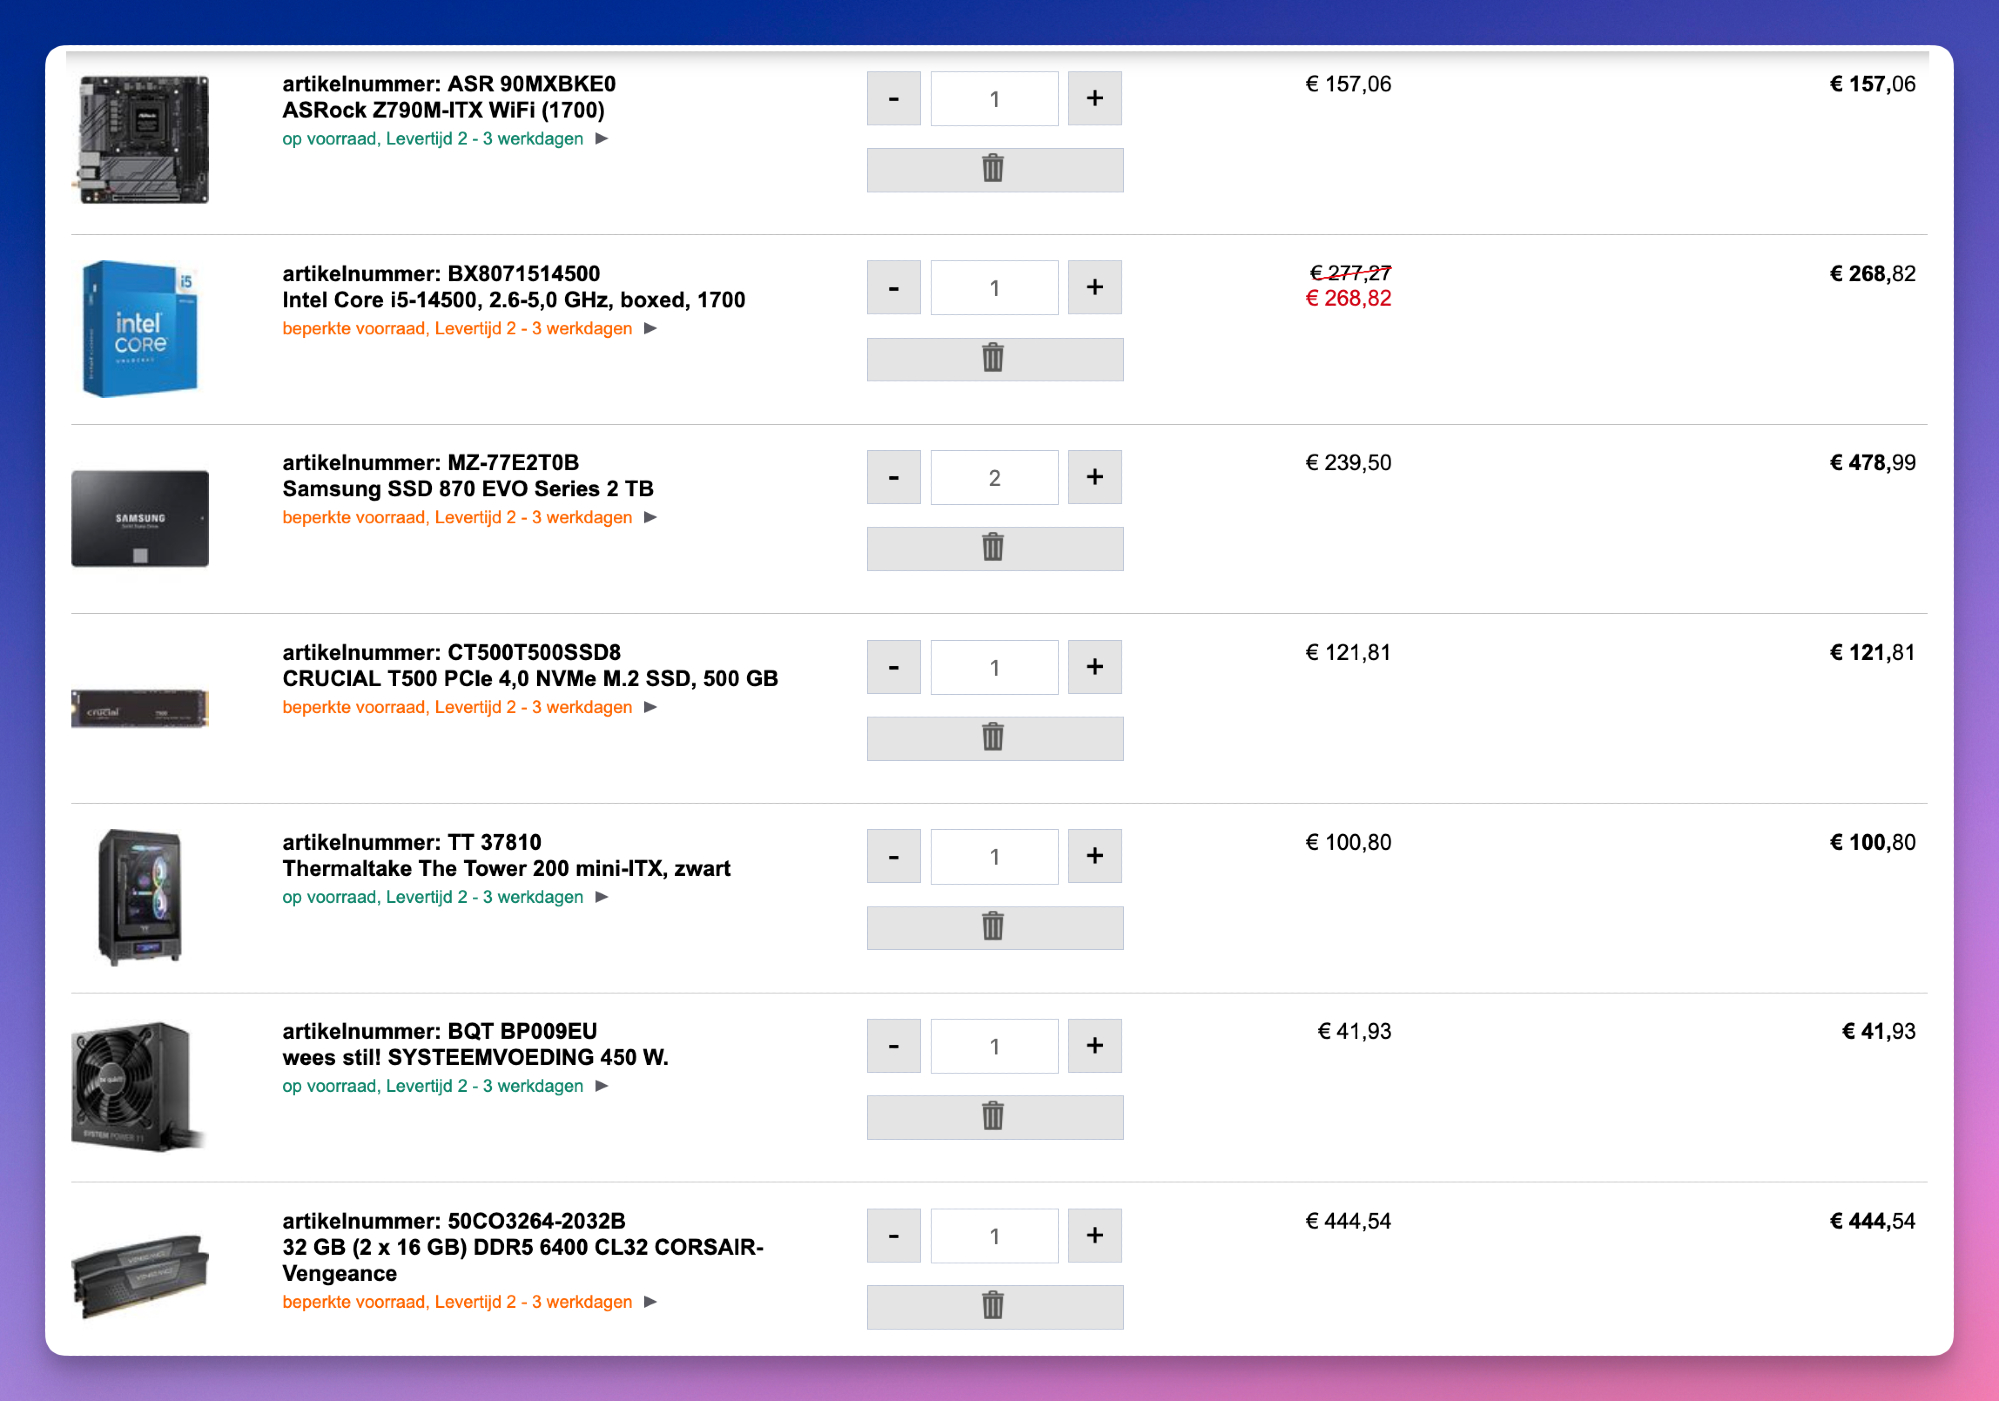Viewport: 1999px width, 1401px height.
Task: Open delivery info arrow for Corsair Vengeance RAM
Action: coord(651,1301)
